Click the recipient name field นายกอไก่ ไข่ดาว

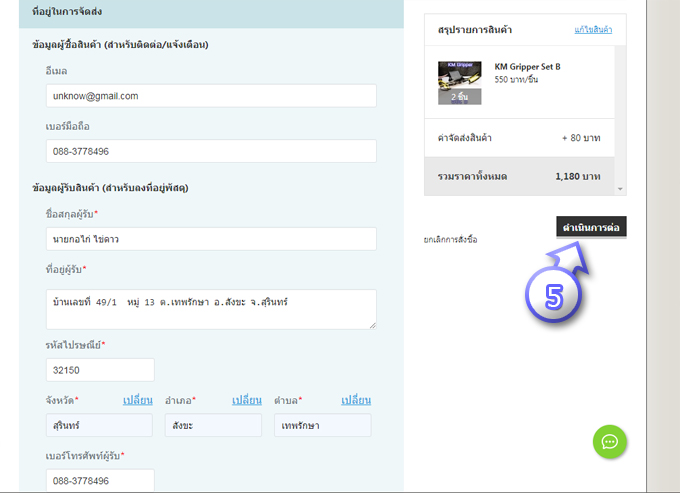tap(211, 239)
